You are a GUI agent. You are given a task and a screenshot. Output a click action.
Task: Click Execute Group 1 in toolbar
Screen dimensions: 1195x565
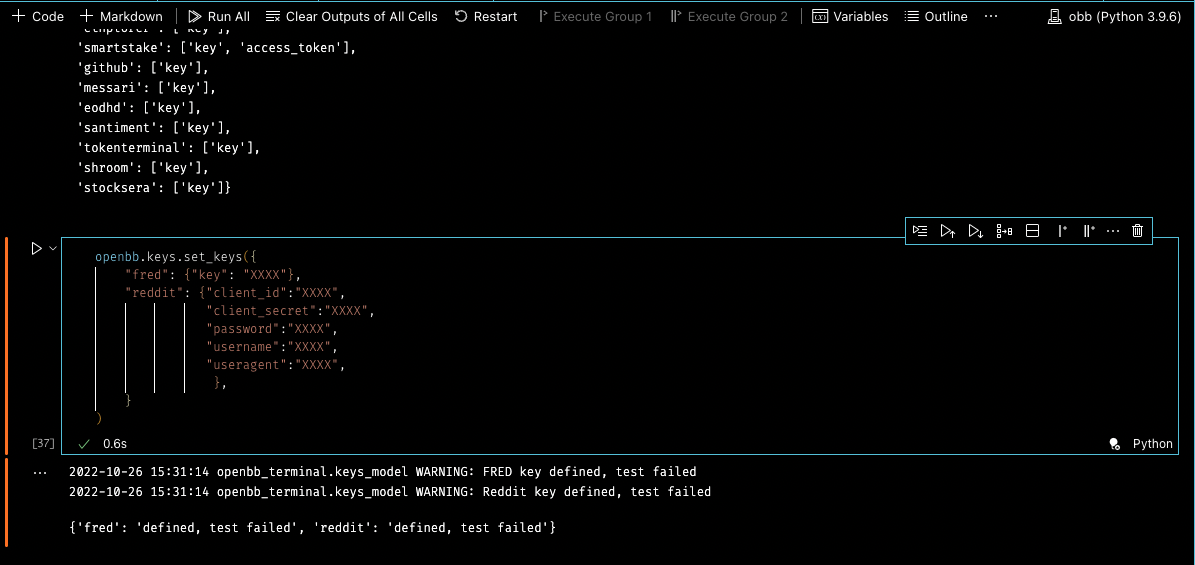click(594, 16)
